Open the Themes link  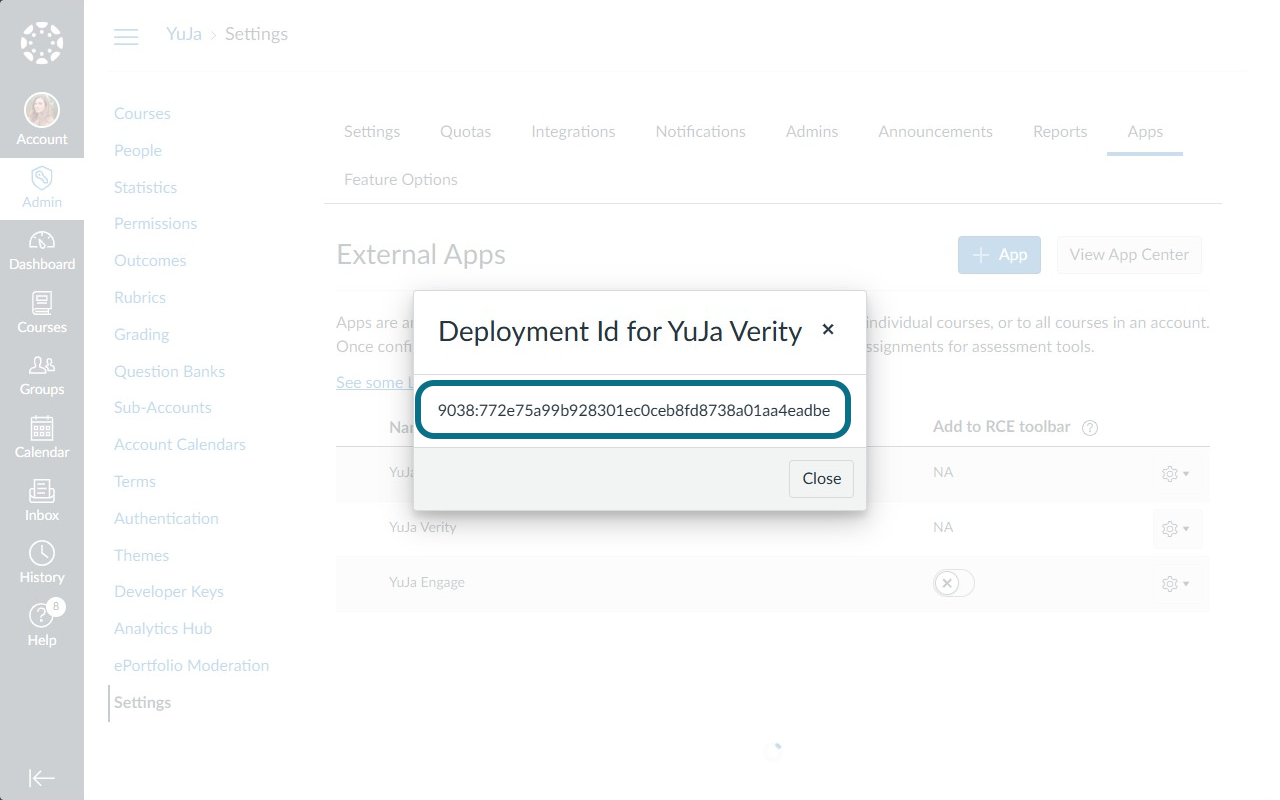coord(141,556)
